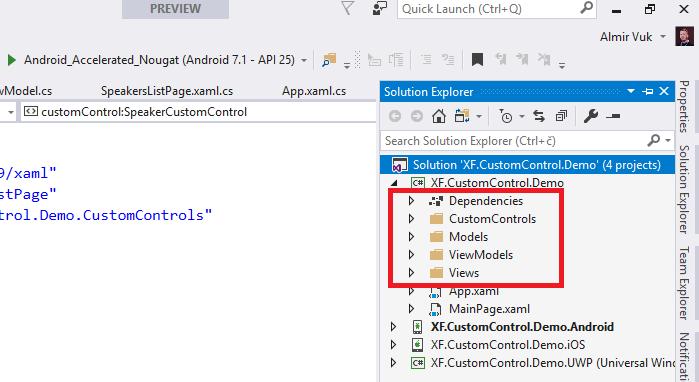Image resolution: width=699 pixels, height=382 pixels.
Task: Click the user profile avatar
Action: (684, 37)
